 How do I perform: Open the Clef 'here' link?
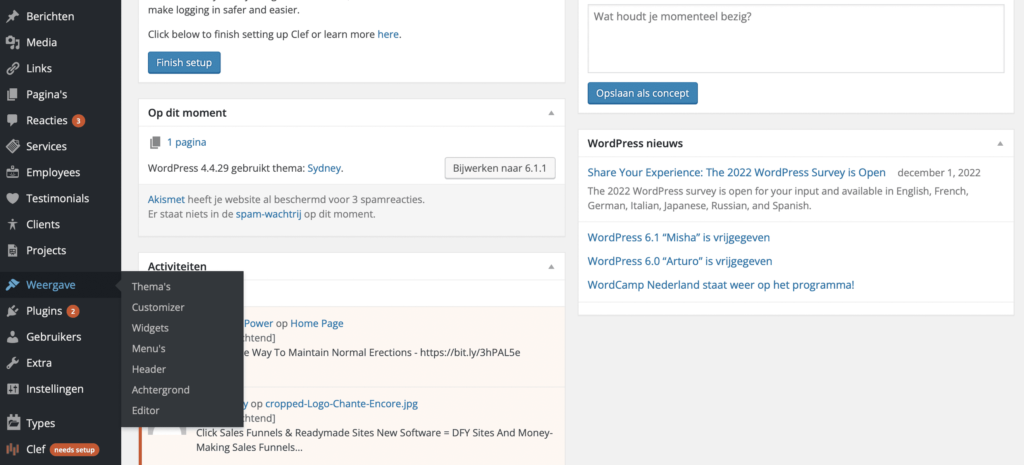388,34
